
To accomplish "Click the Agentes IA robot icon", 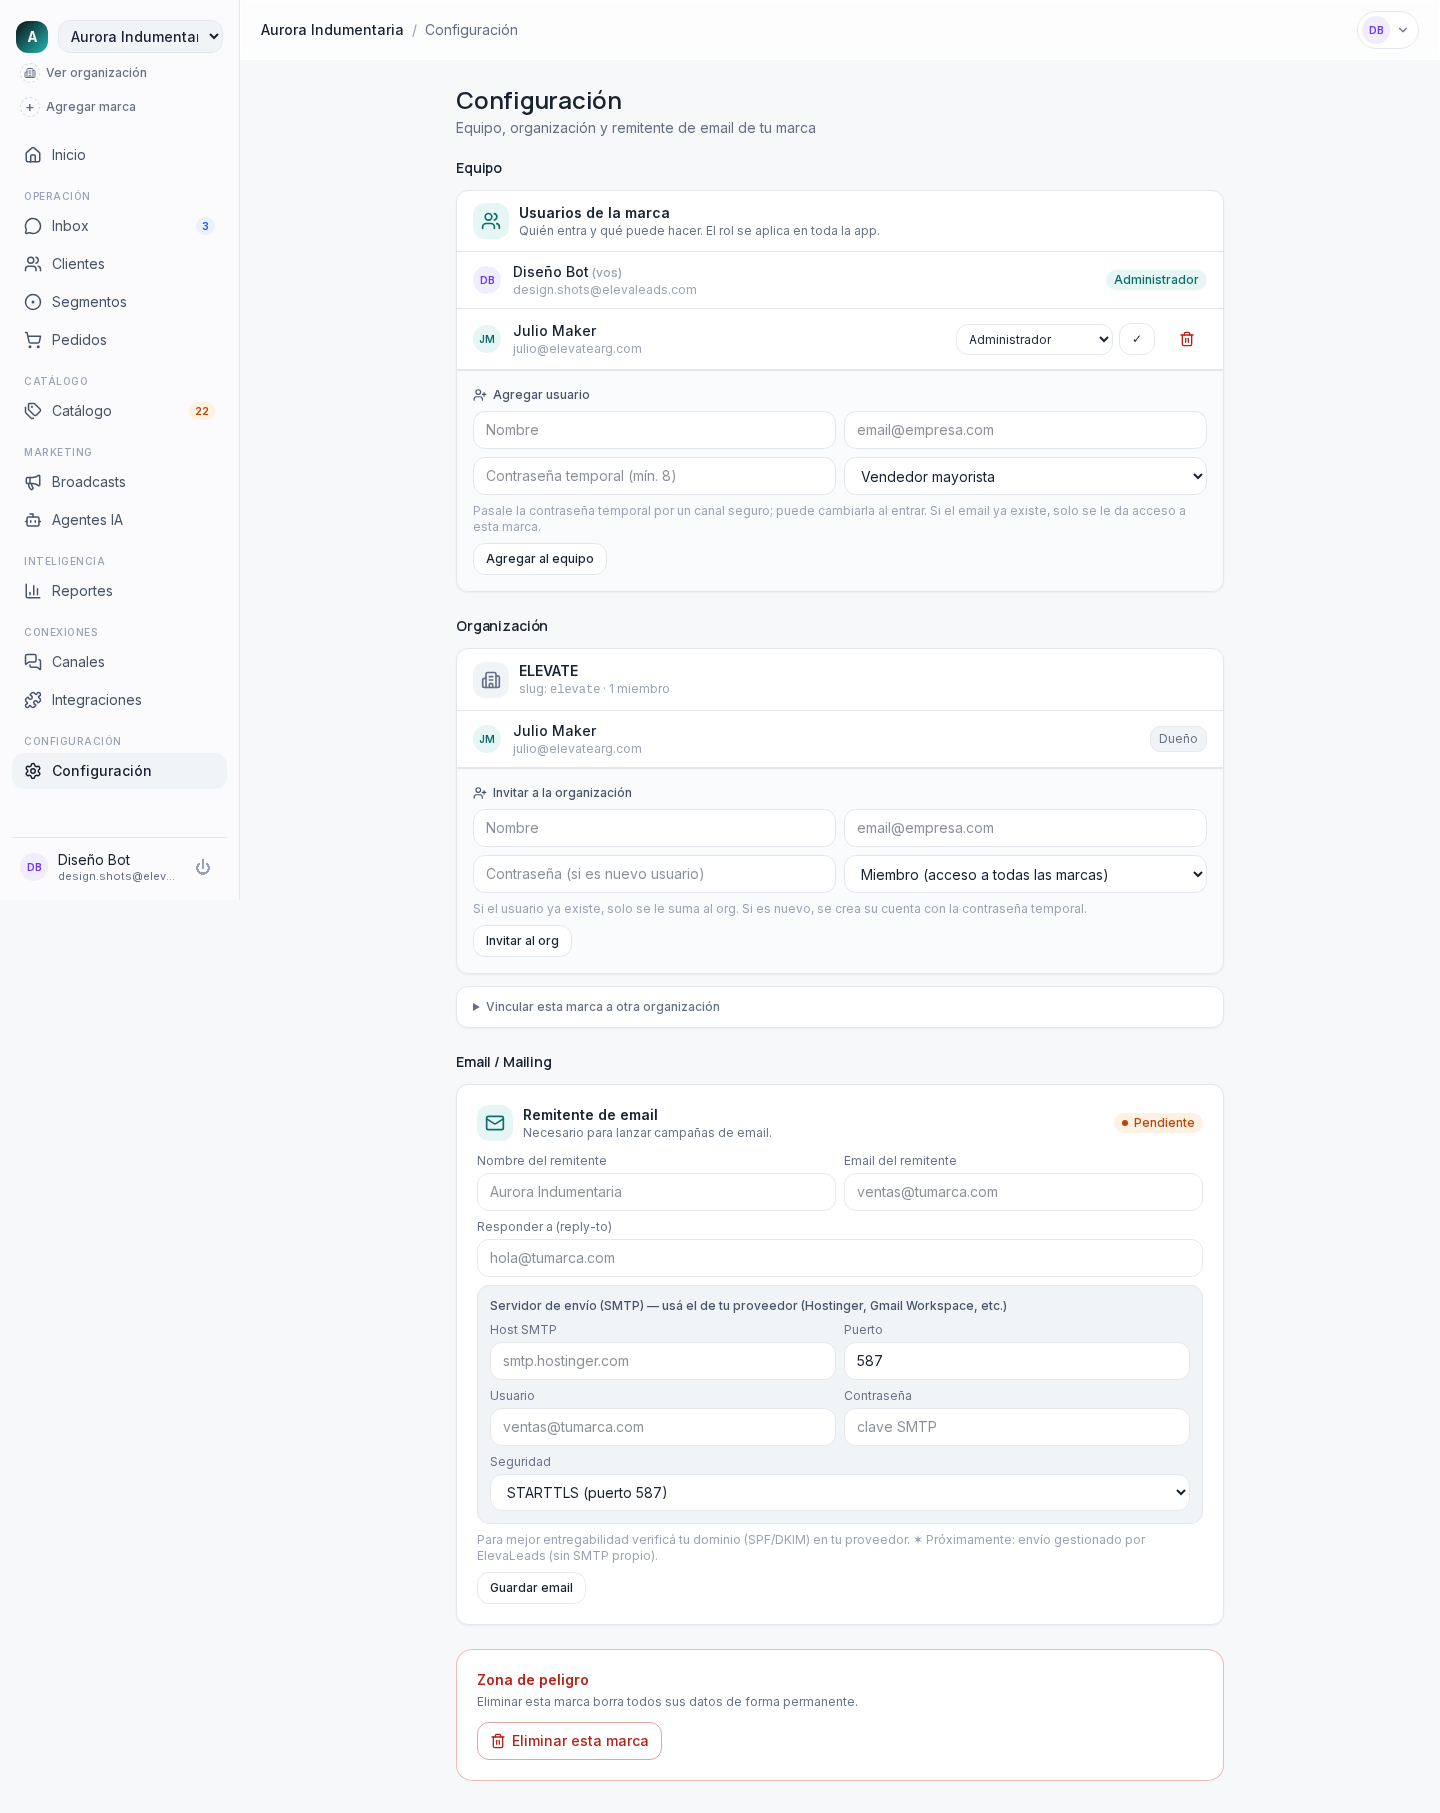I will tap(33, 520).
